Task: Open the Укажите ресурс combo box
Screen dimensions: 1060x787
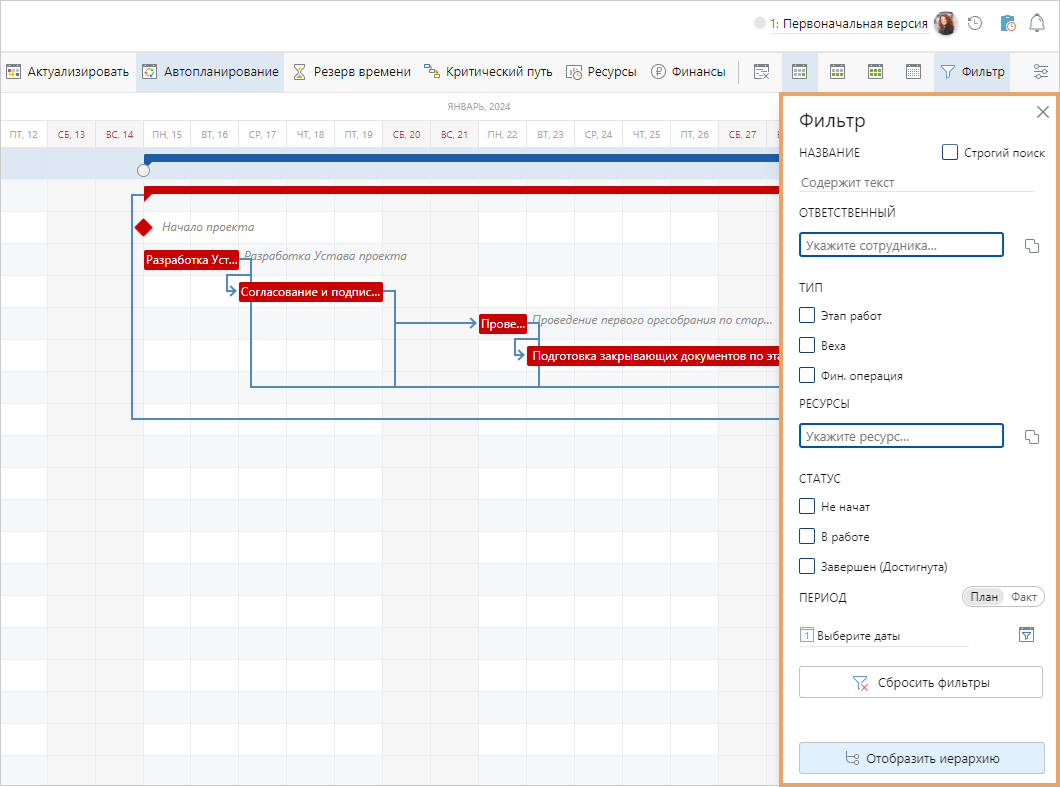Action: [x=900, y=436]
